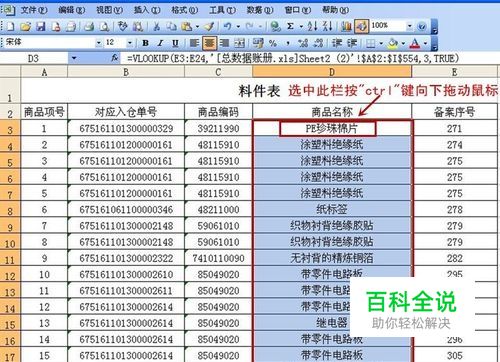Sort descending Z to A

pos(328,26)
